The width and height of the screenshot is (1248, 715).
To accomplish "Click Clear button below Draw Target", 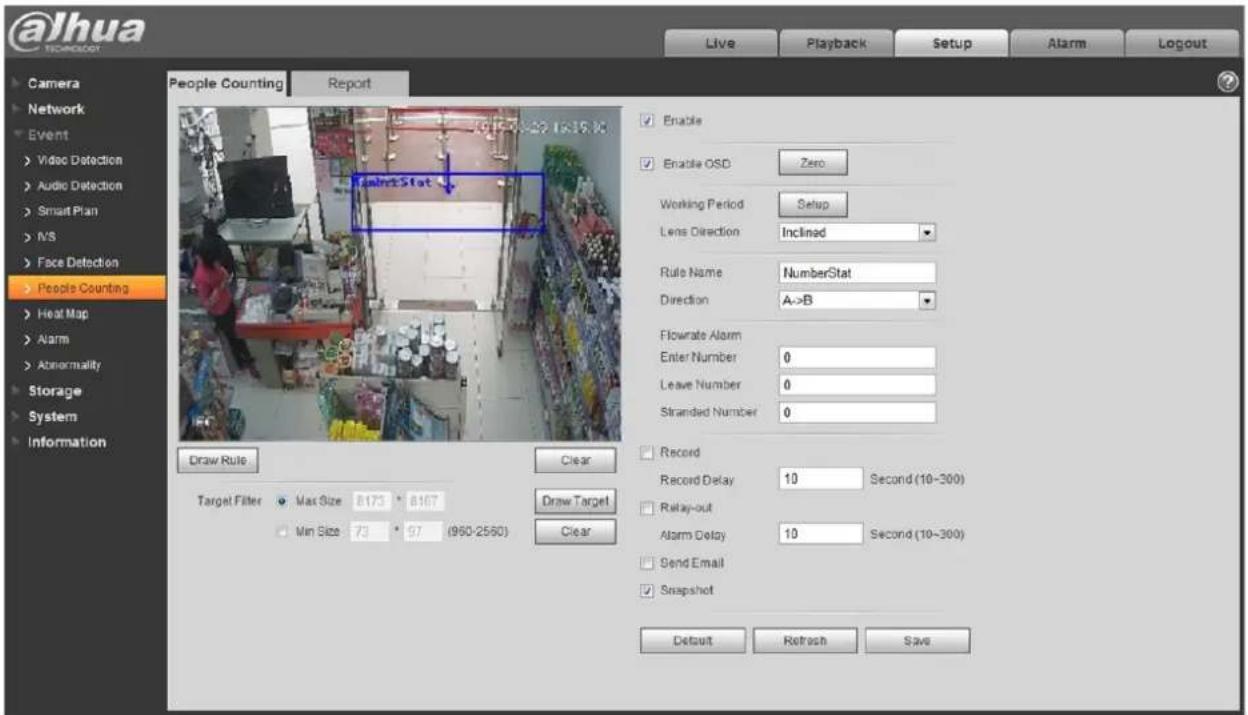I will pyautogui.click(x=575, y=531).
